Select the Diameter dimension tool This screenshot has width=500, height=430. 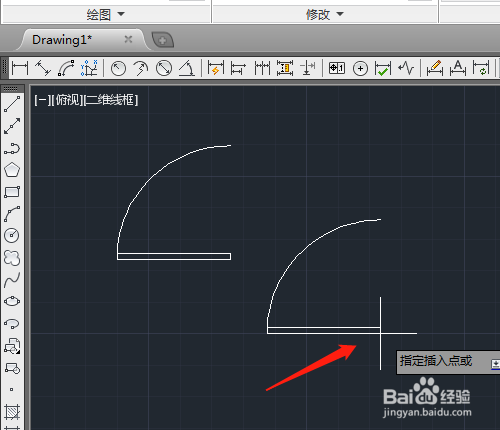point(164,68)
